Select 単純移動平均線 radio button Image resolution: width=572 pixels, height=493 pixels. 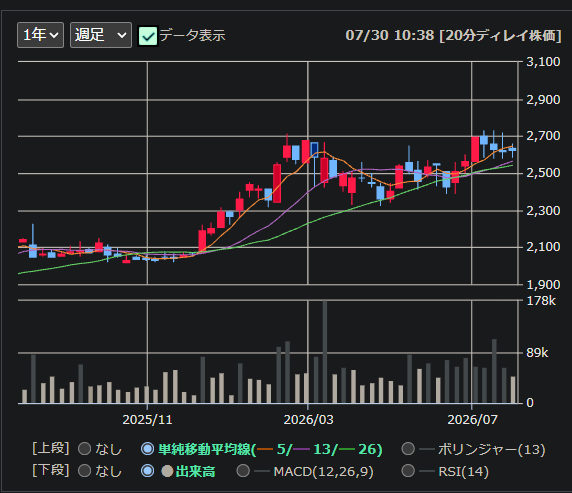[x=147, y=449]
